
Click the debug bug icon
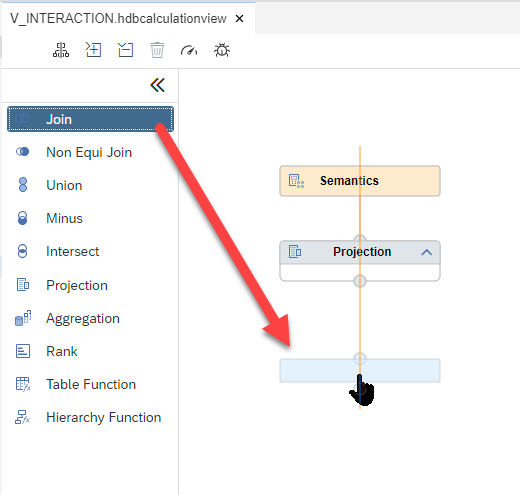click(x=222, y=50)
